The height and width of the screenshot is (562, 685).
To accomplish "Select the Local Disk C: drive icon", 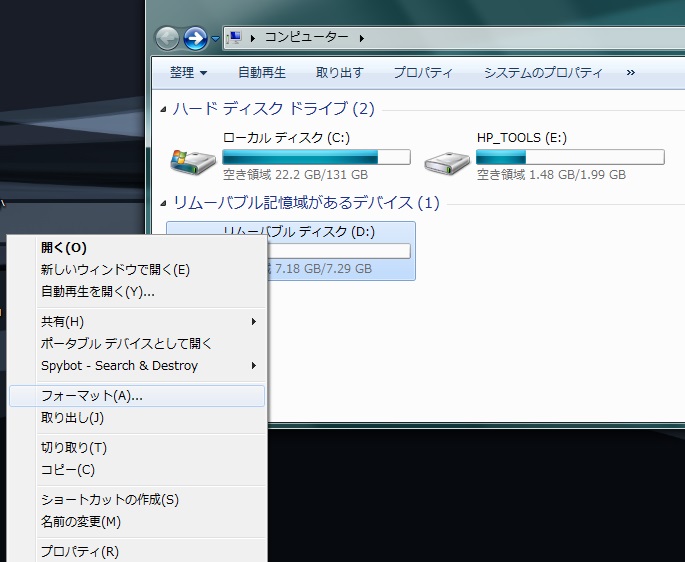I will click(193, 162).
